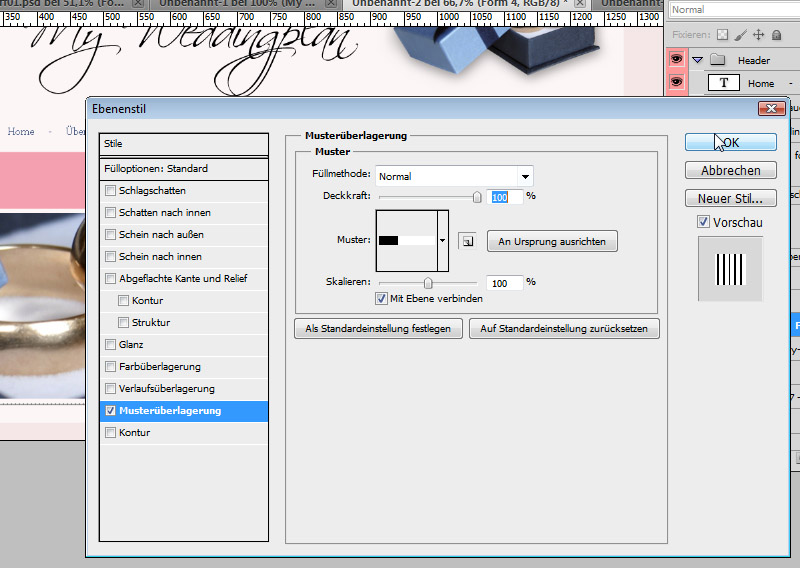This screenshot has width=800, height=568.
Task: Click the Abbrechen button
Action: [730, 170]
